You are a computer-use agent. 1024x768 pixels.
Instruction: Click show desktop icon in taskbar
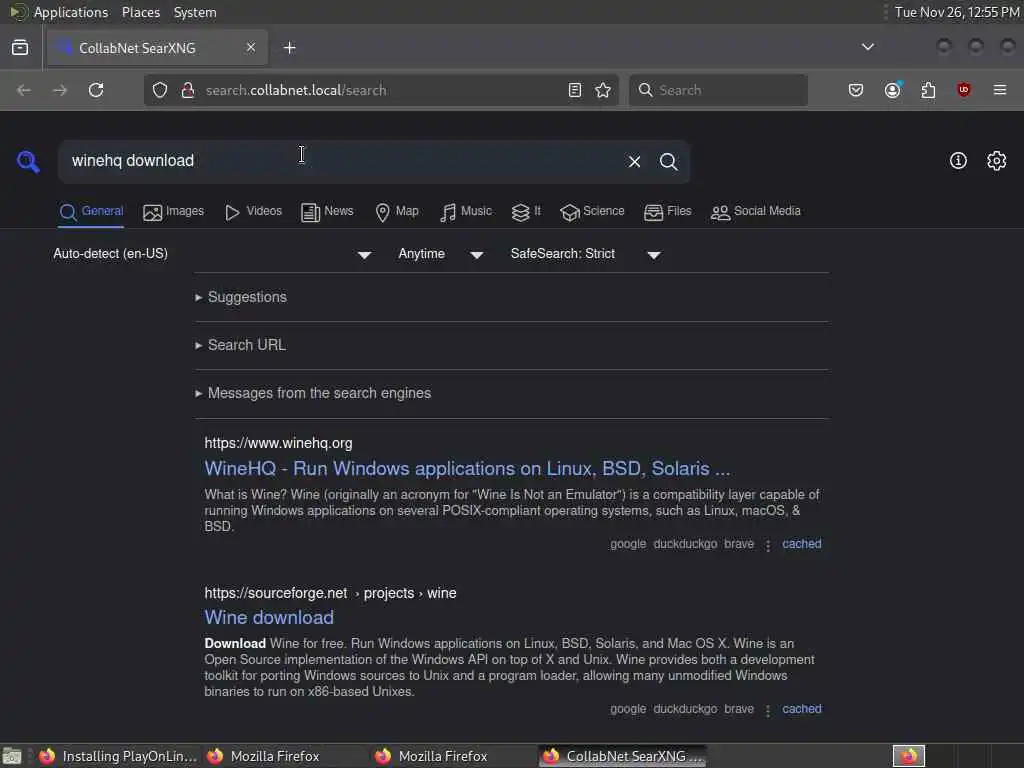(x=12, y=756)
